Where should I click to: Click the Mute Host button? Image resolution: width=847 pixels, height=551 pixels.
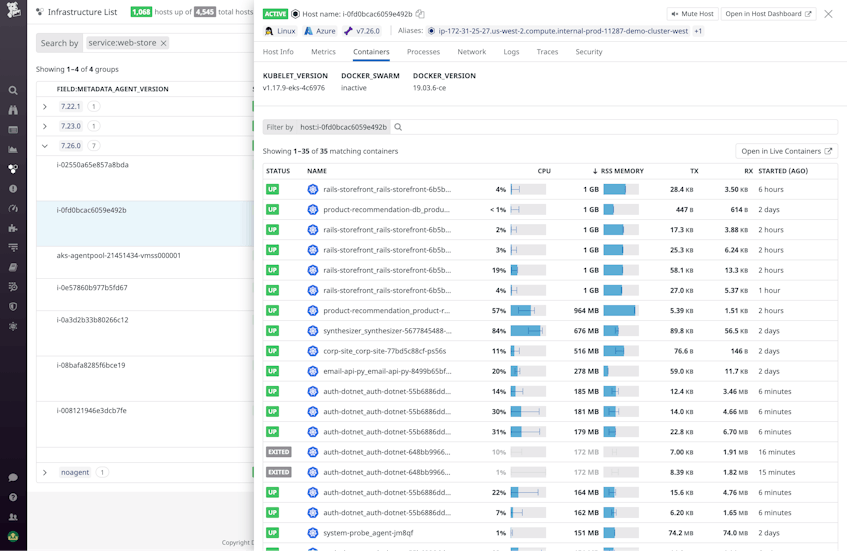coord(692,14)
